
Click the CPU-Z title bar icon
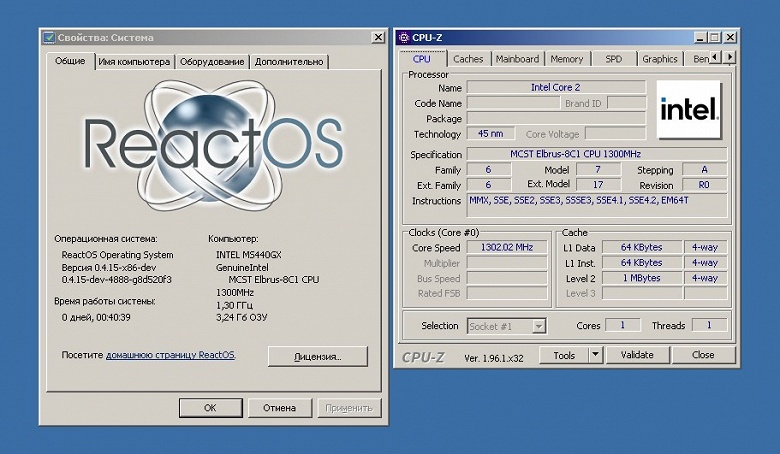click(404, 37)
